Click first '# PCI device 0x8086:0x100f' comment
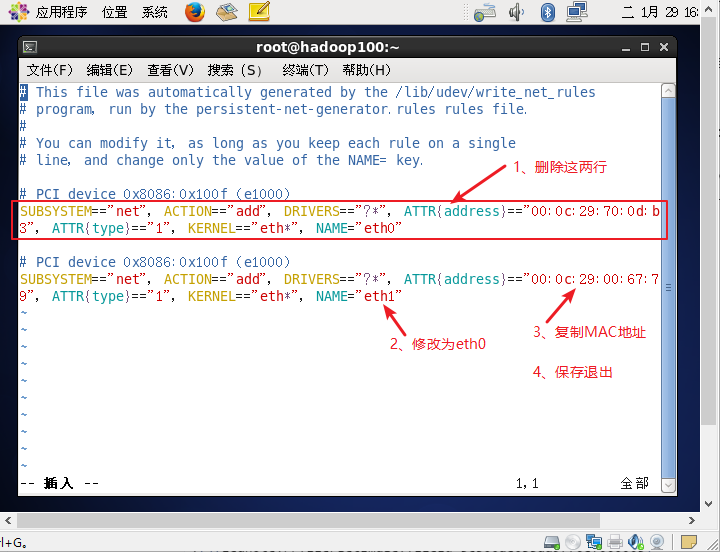 click(155, 194)
